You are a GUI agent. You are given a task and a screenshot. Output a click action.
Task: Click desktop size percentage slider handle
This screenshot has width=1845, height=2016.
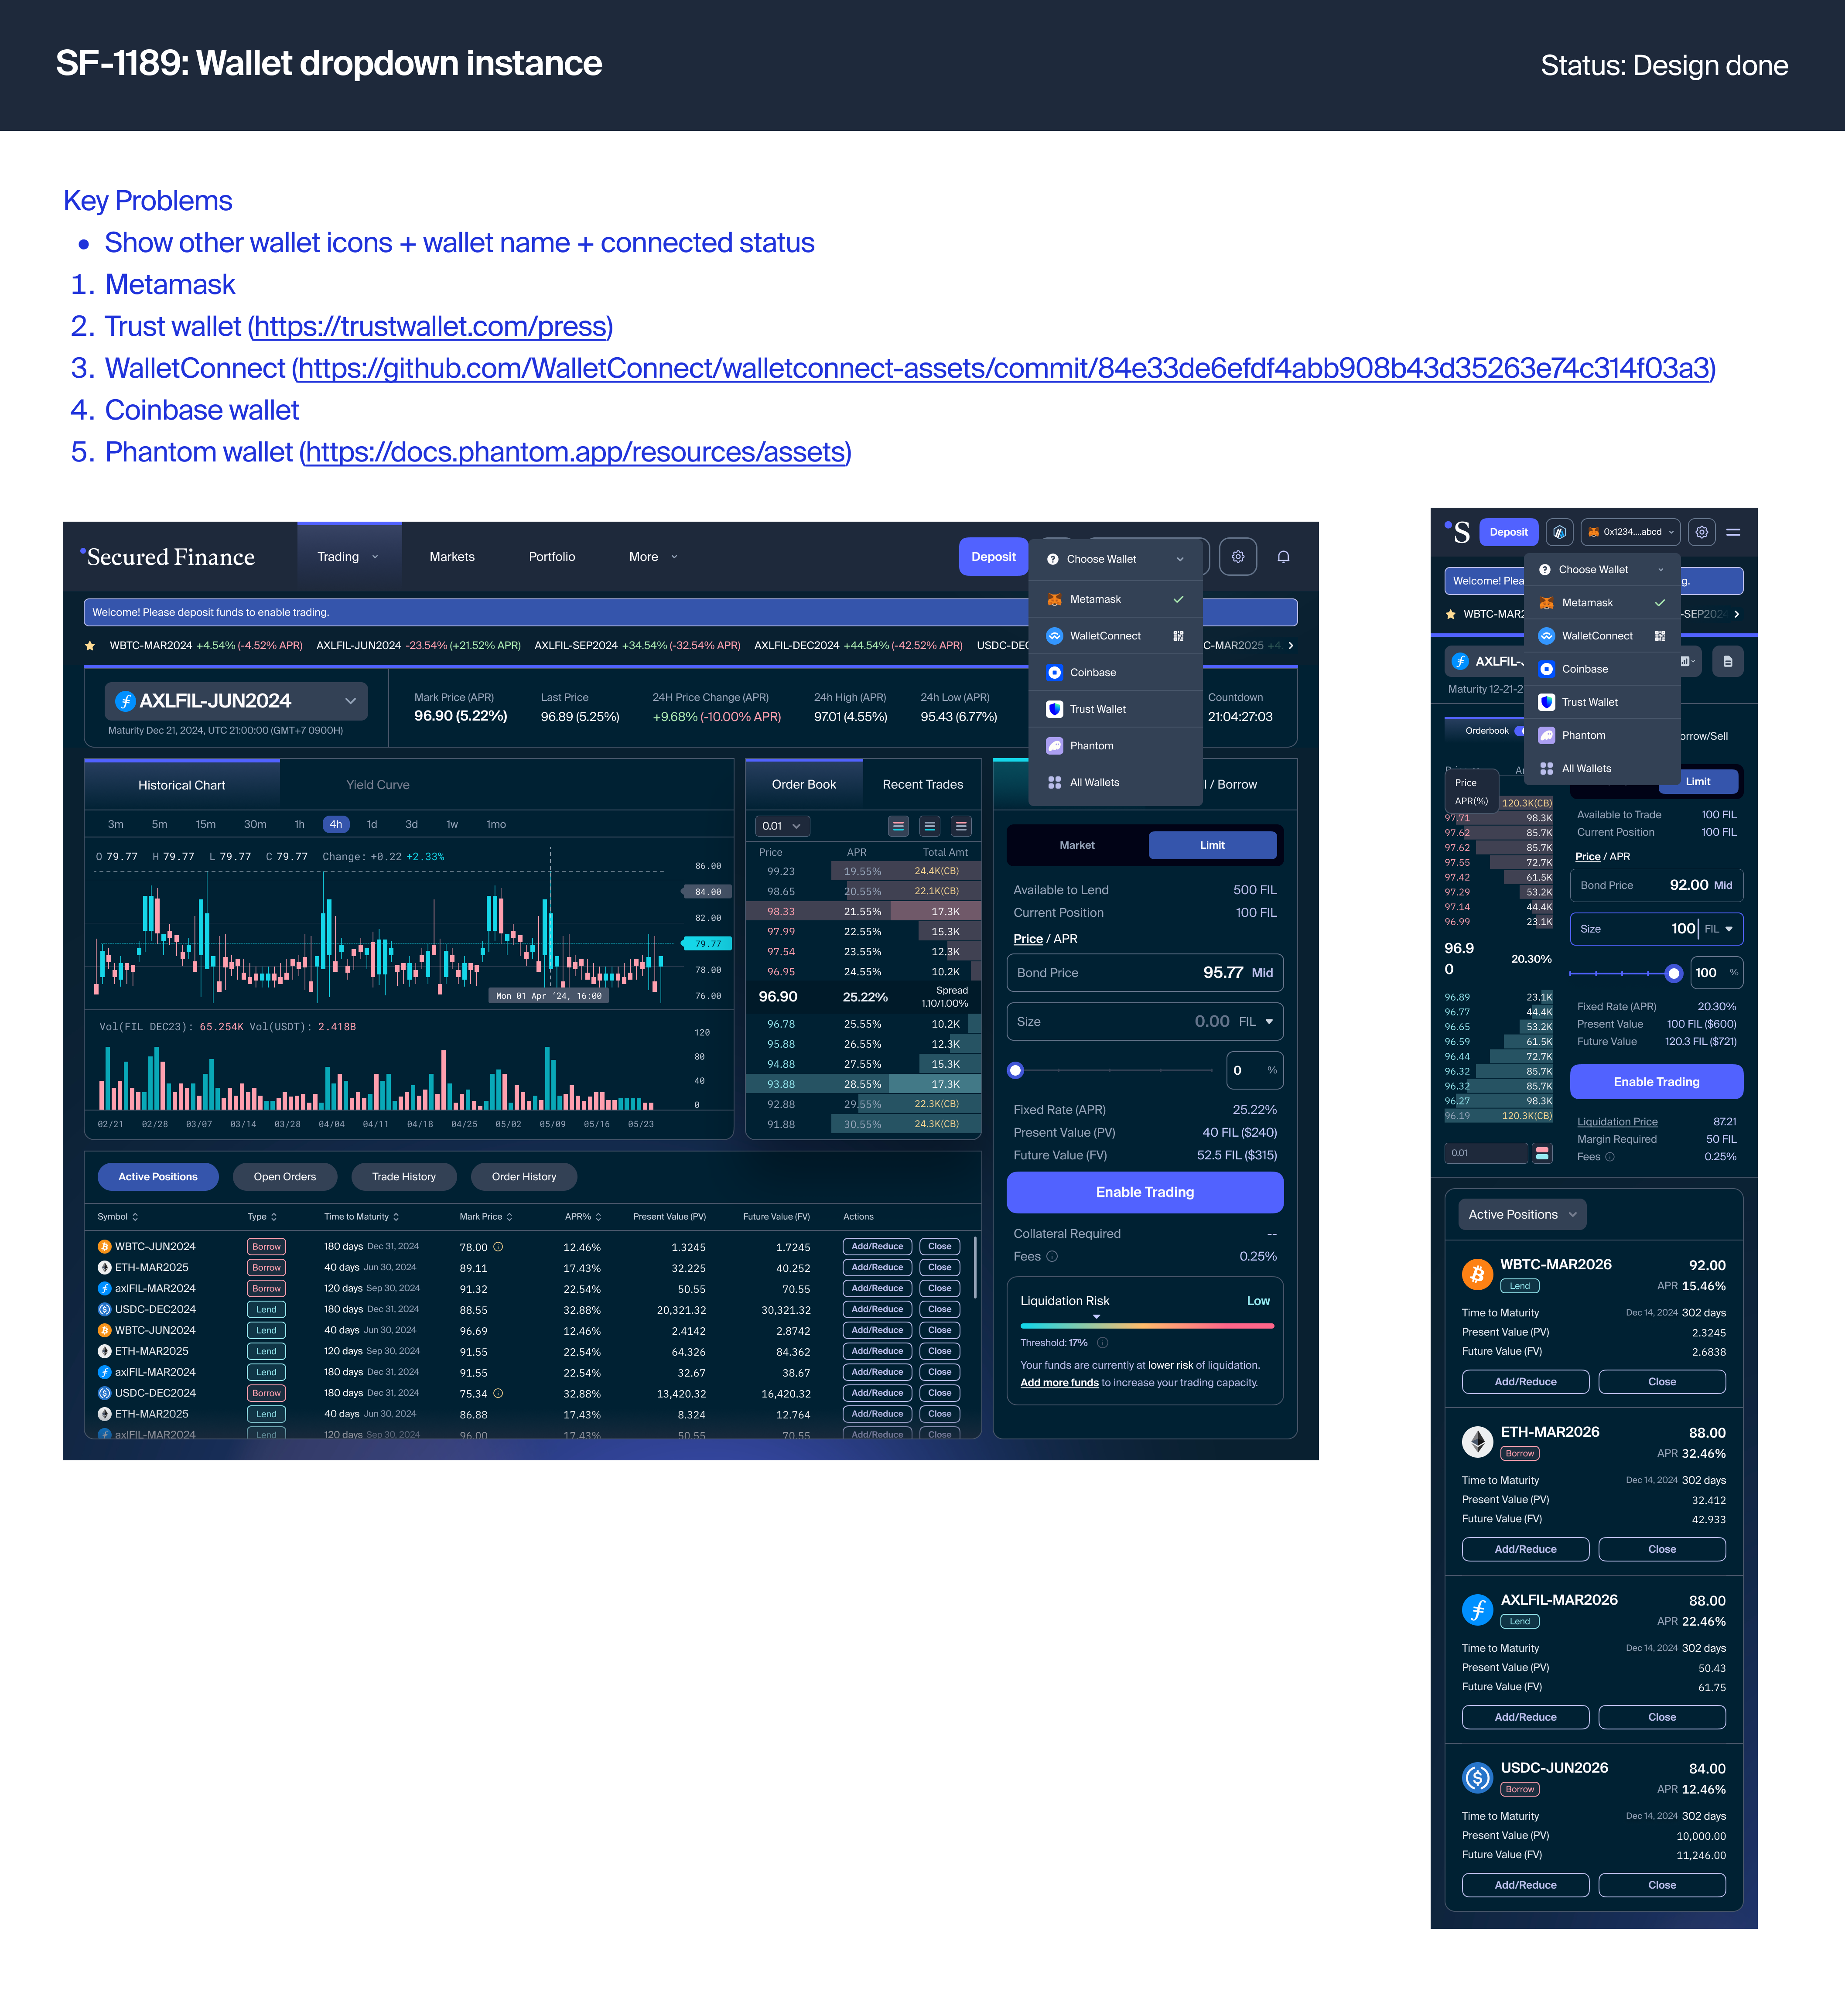(1015, 1071)
